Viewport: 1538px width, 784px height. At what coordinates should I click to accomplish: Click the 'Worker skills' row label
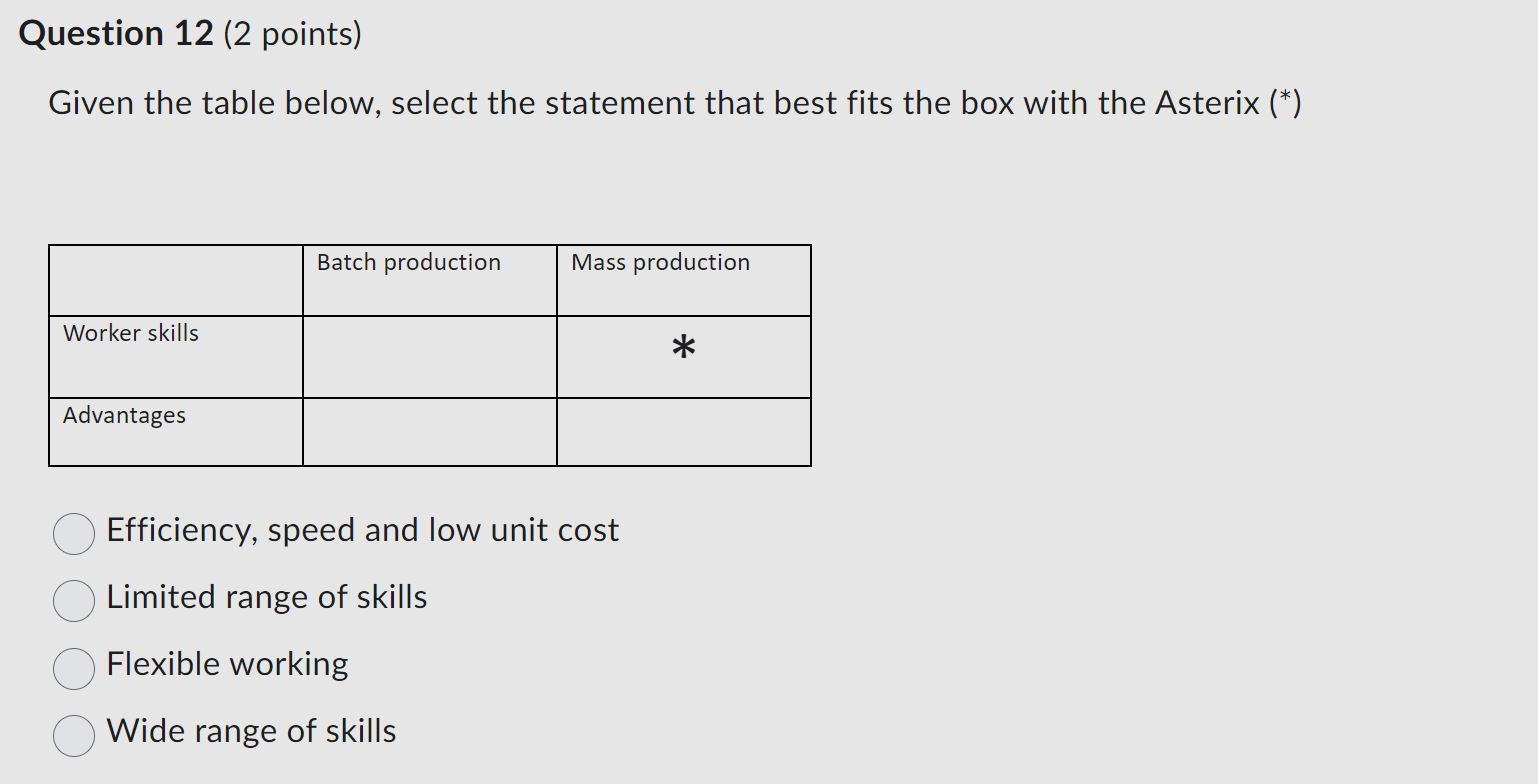point(131,333)
